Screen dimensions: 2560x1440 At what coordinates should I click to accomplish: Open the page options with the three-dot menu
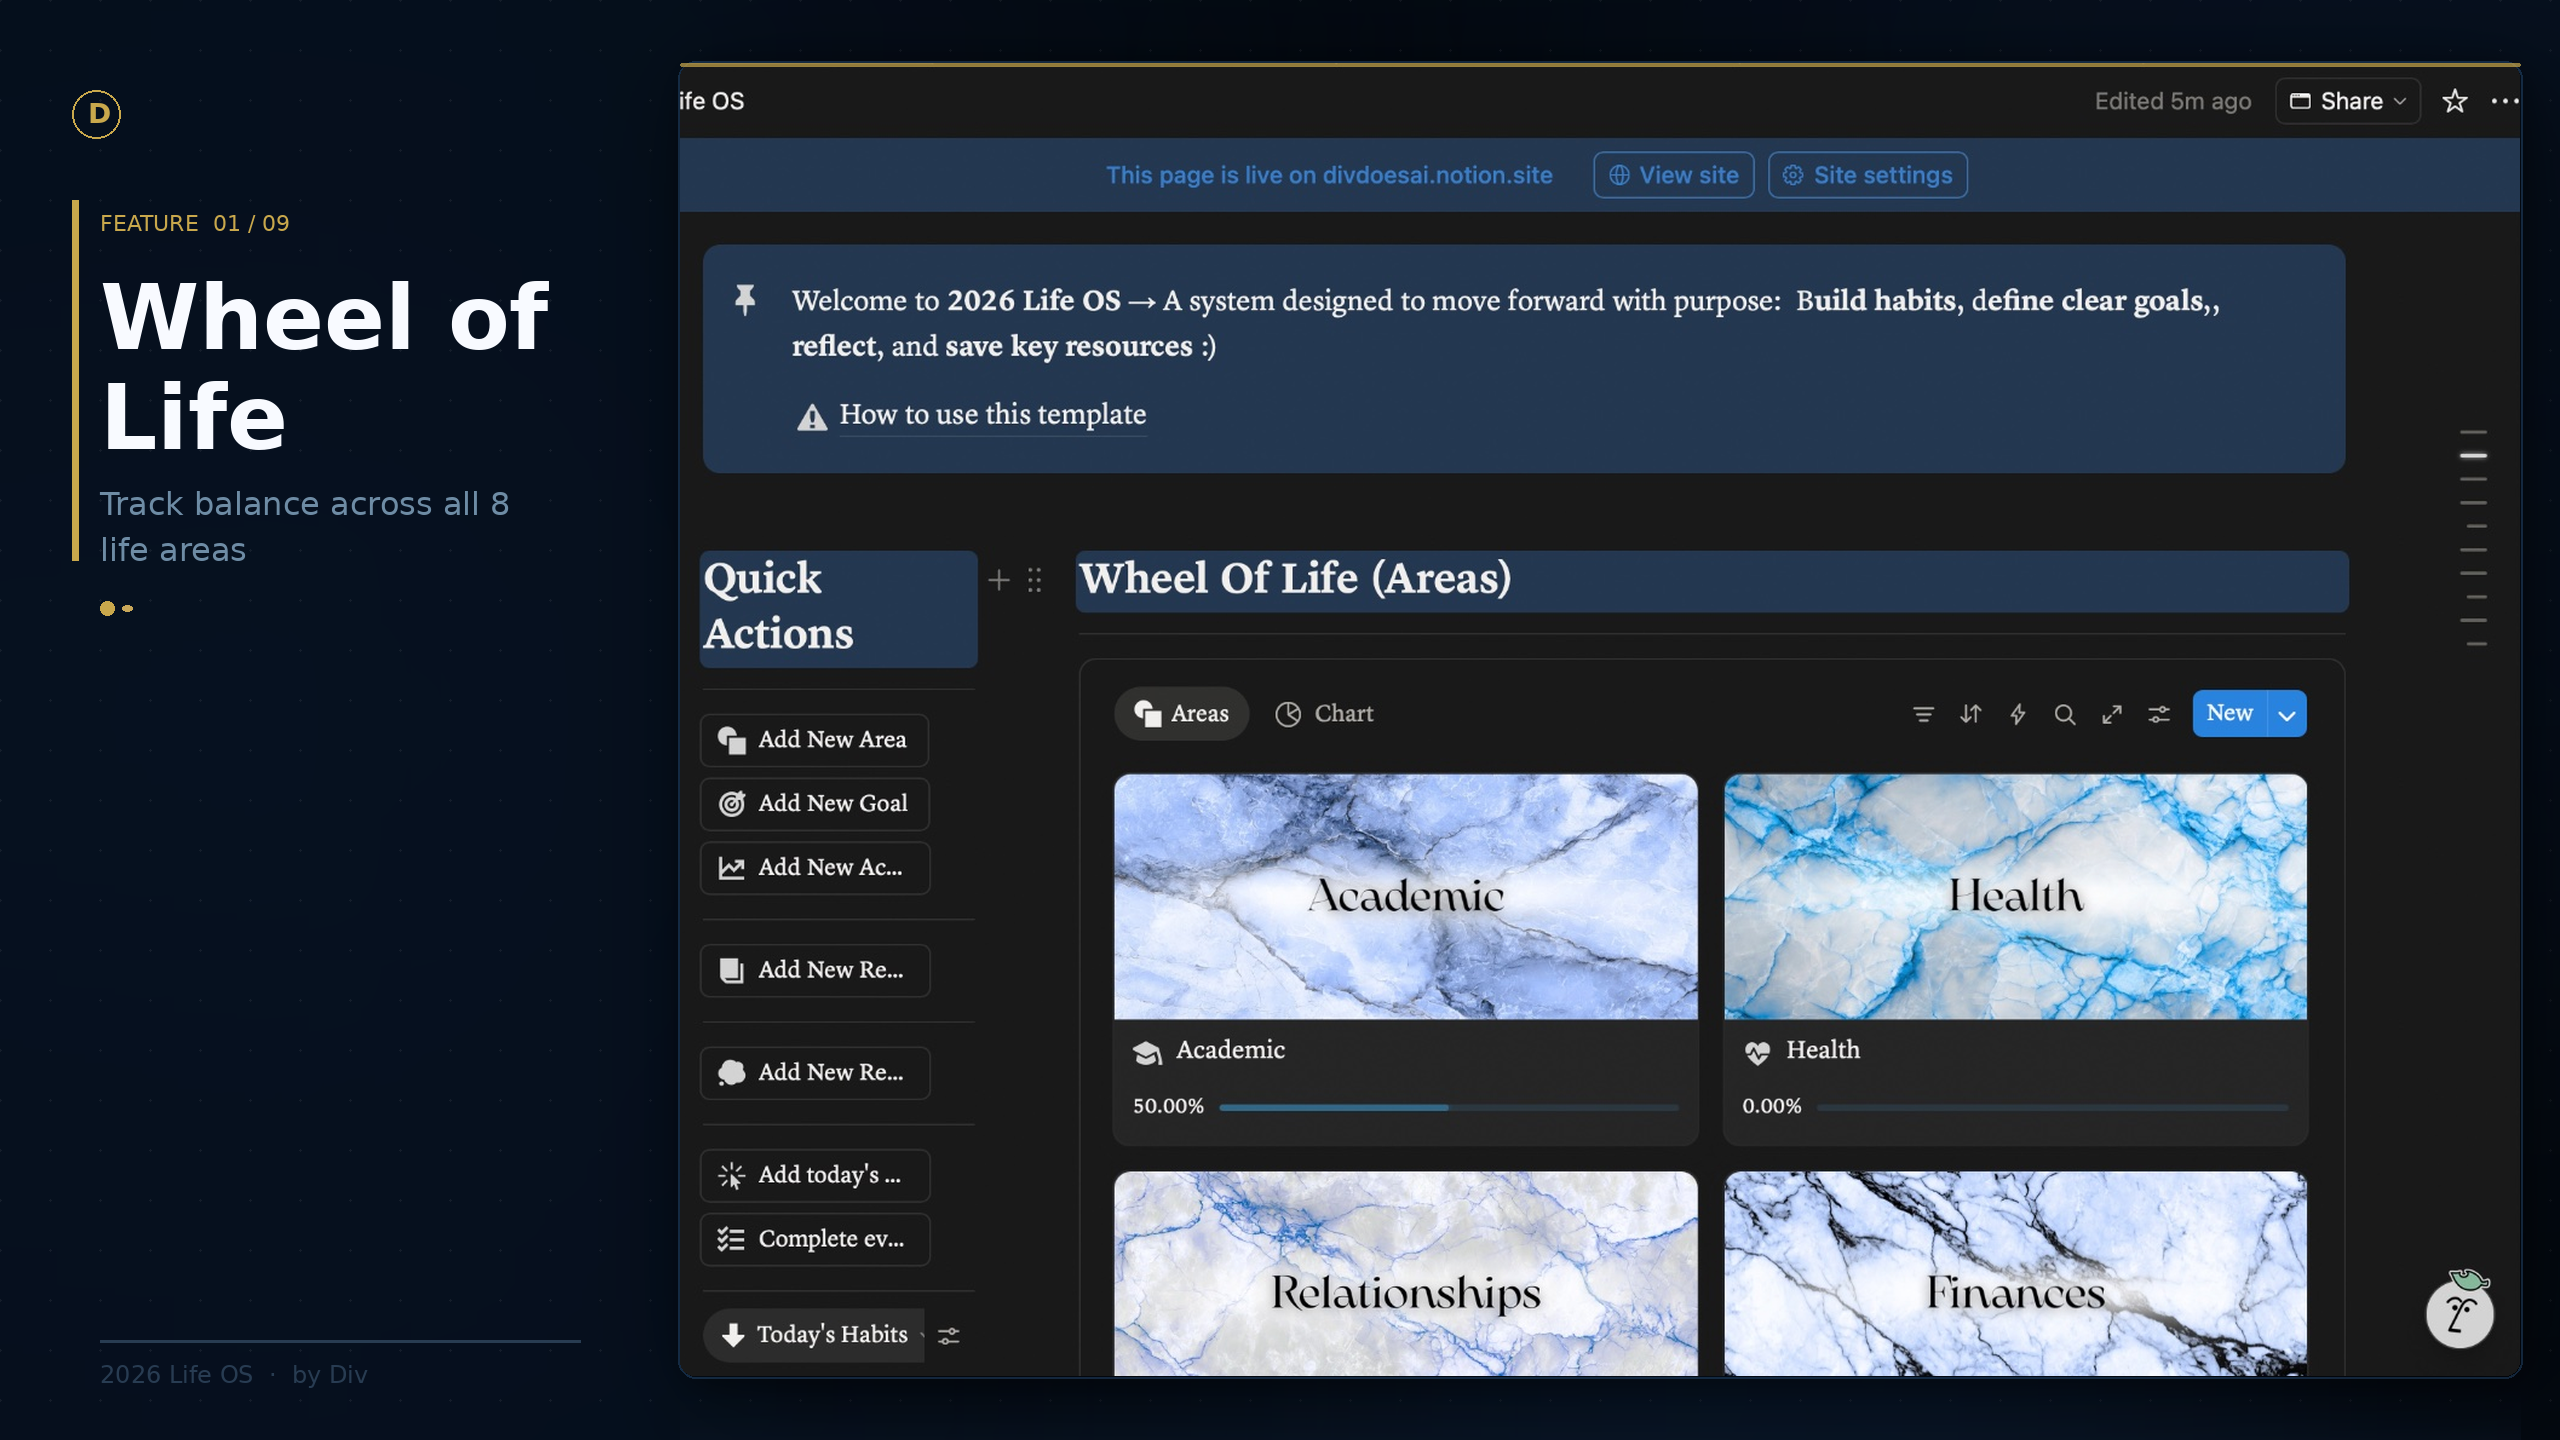pos(2505,100)
